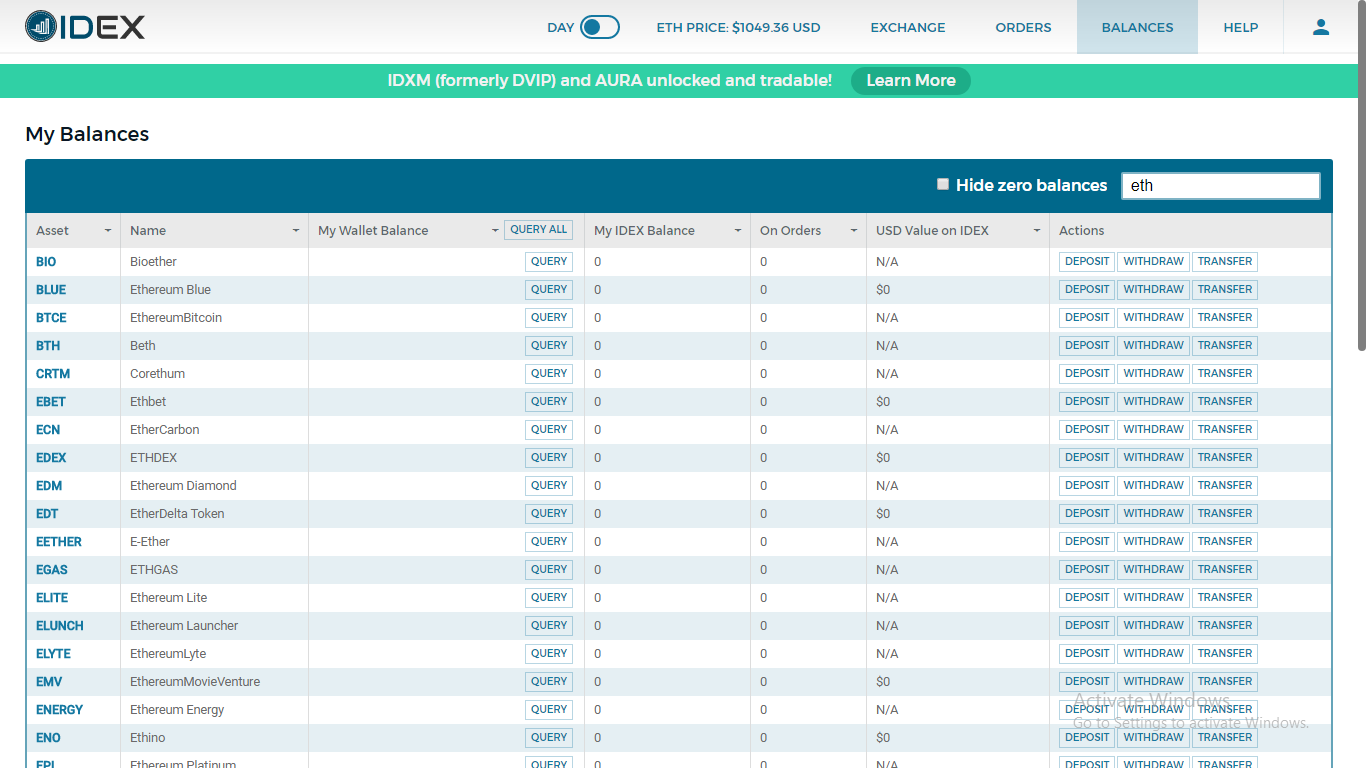This screenshot has height=768, width=1366.
Task: Open the My Wallet Balance column dropdown arrow
Action: [495, 231]
